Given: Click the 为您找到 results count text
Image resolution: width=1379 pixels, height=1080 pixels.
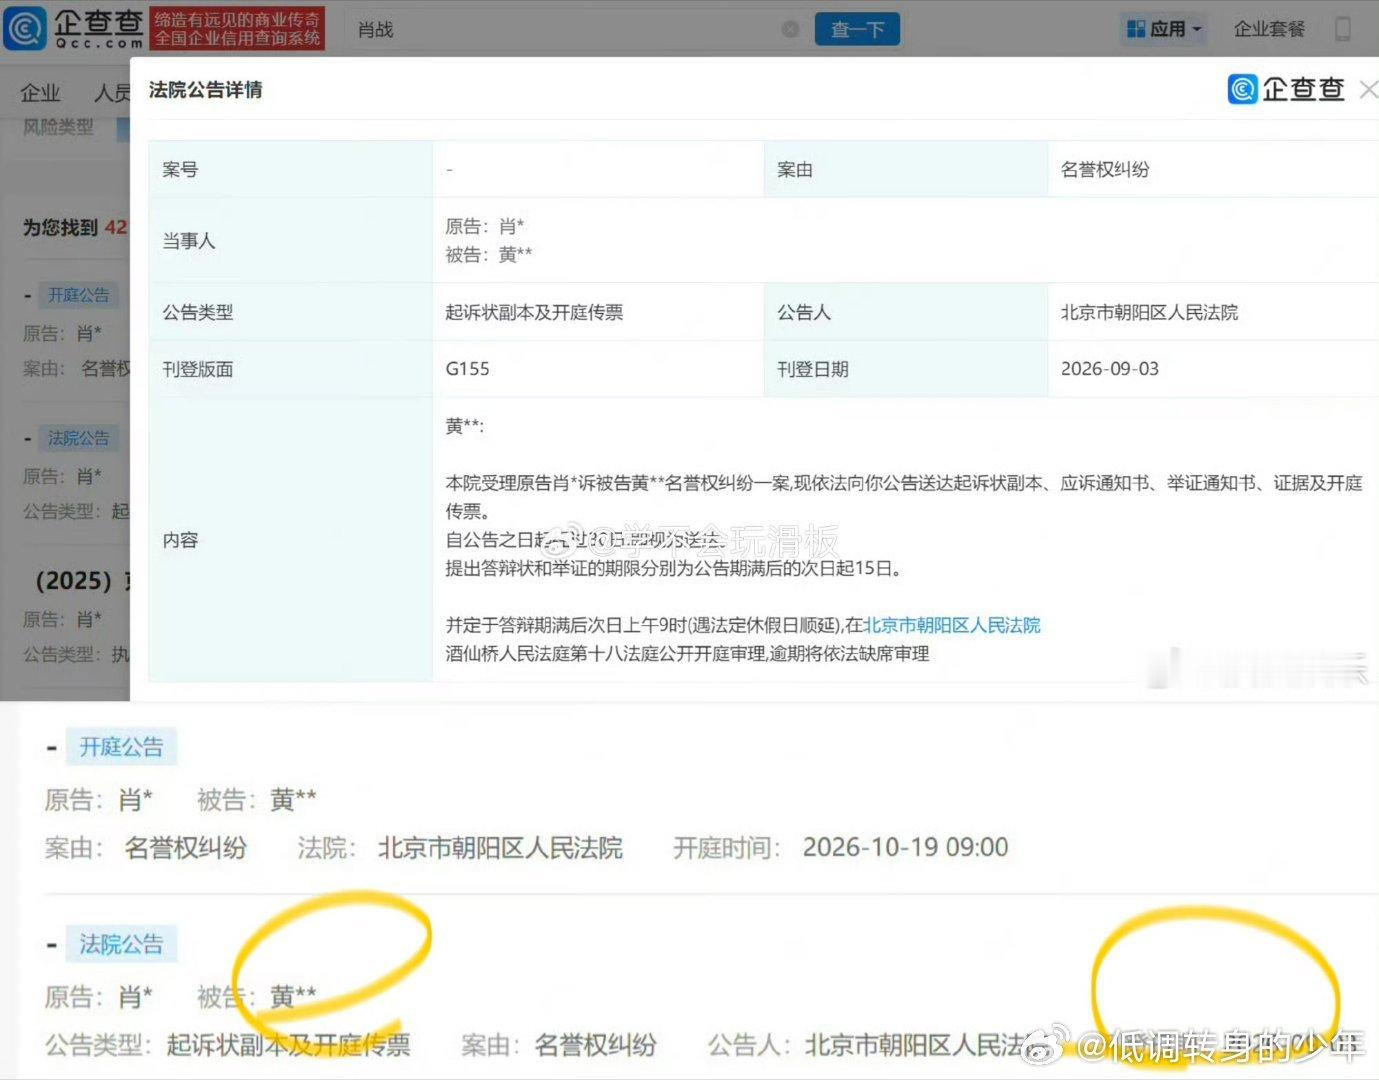Looking at the screenshot, I should pyautogui.click(x=75, y=227).
